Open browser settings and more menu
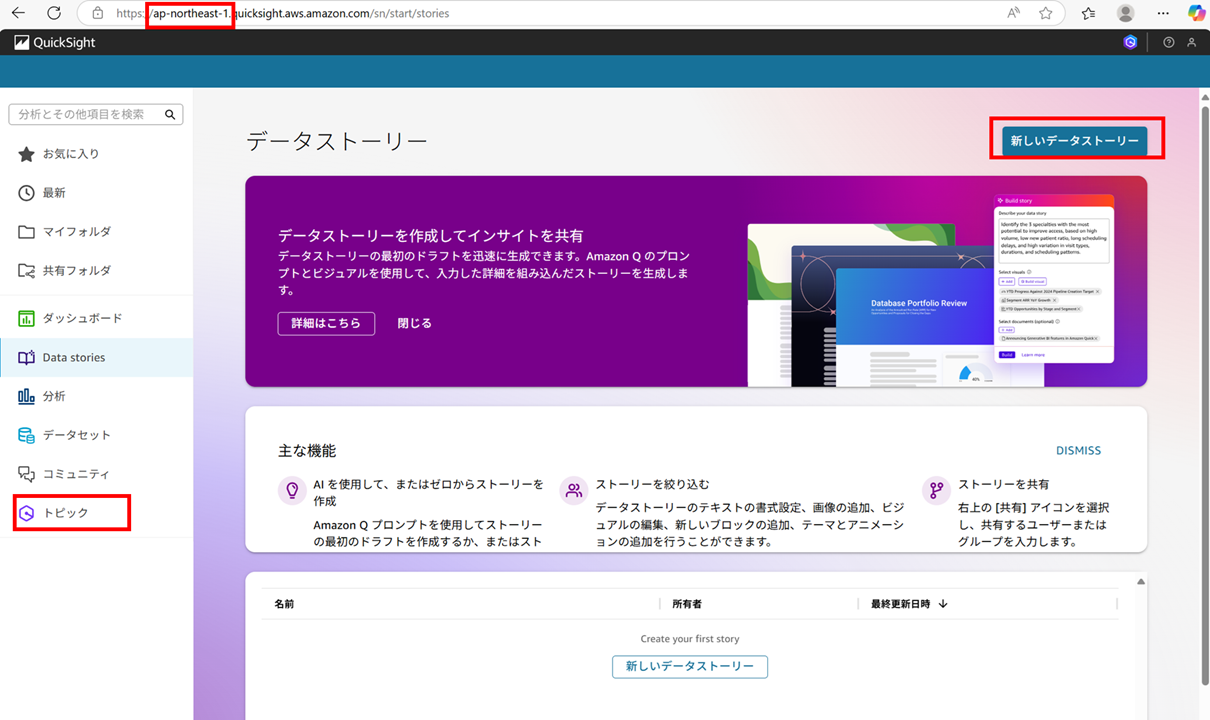The width and height of the screenshot is (1210, 720). click(1162, 14)
